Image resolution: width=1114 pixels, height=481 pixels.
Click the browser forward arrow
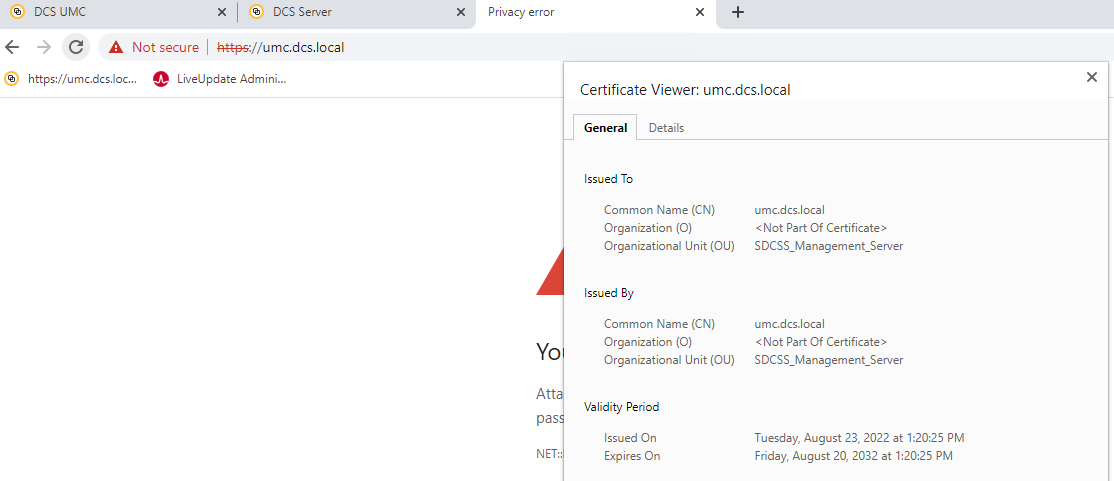point(43,47)
